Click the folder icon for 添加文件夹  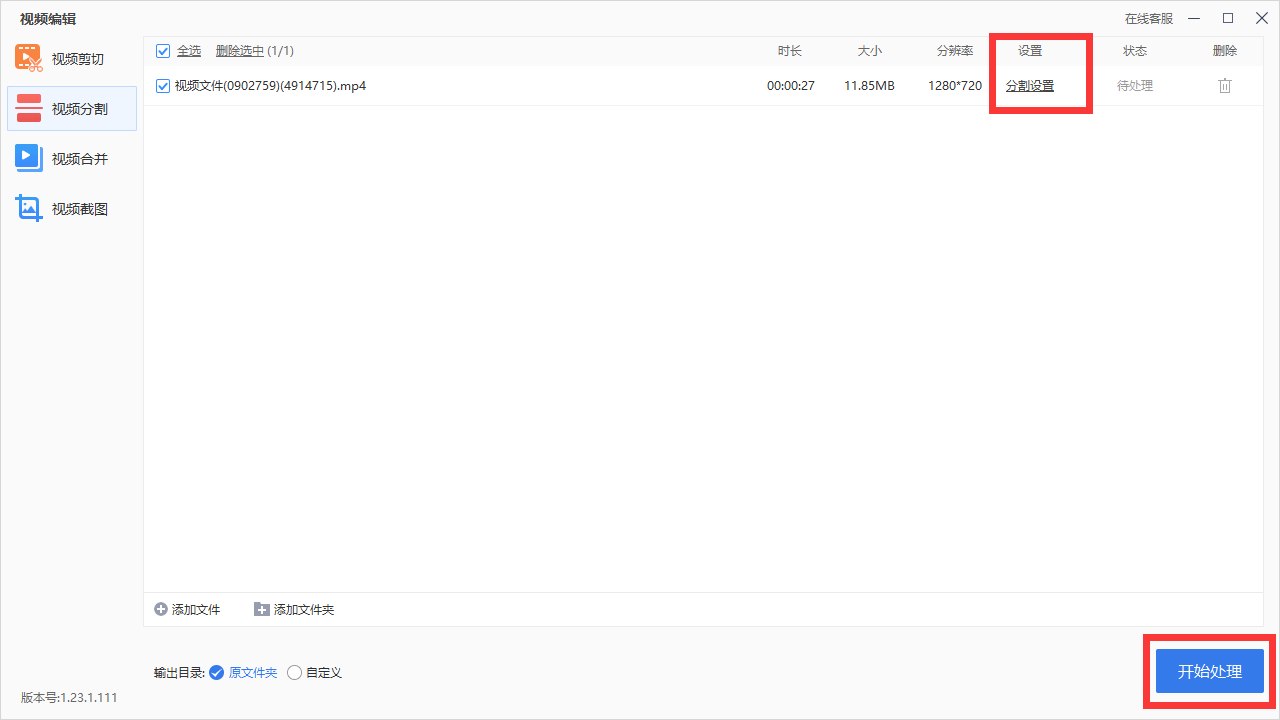262,609
